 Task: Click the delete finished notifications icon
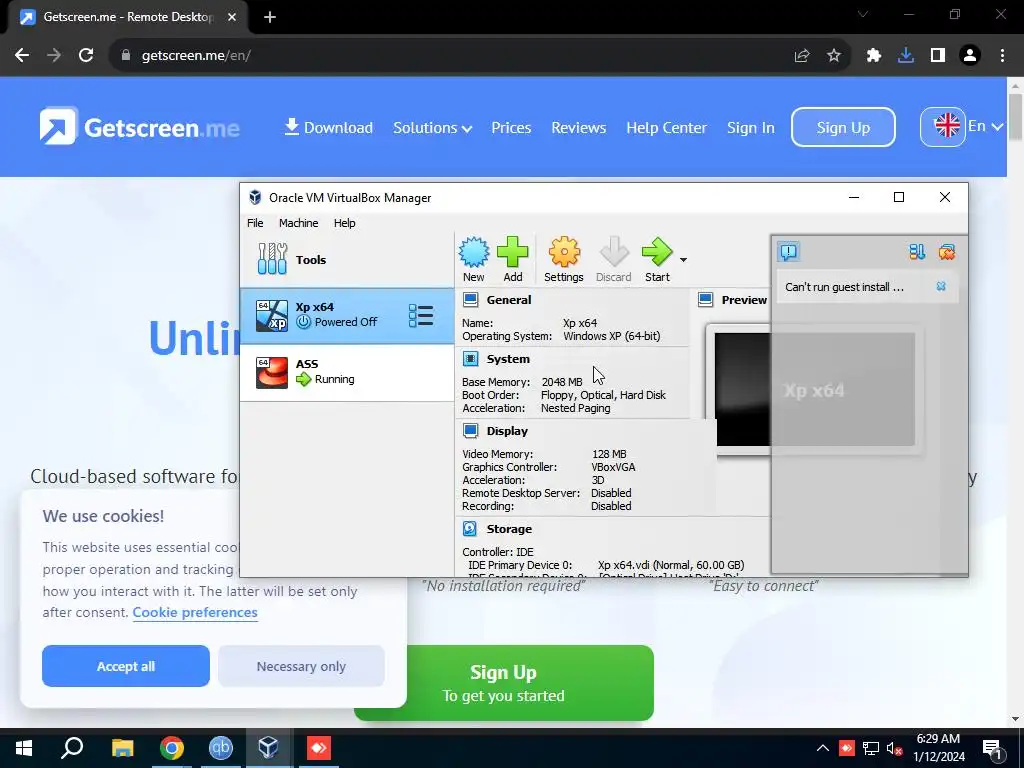[x=946, y=251]
